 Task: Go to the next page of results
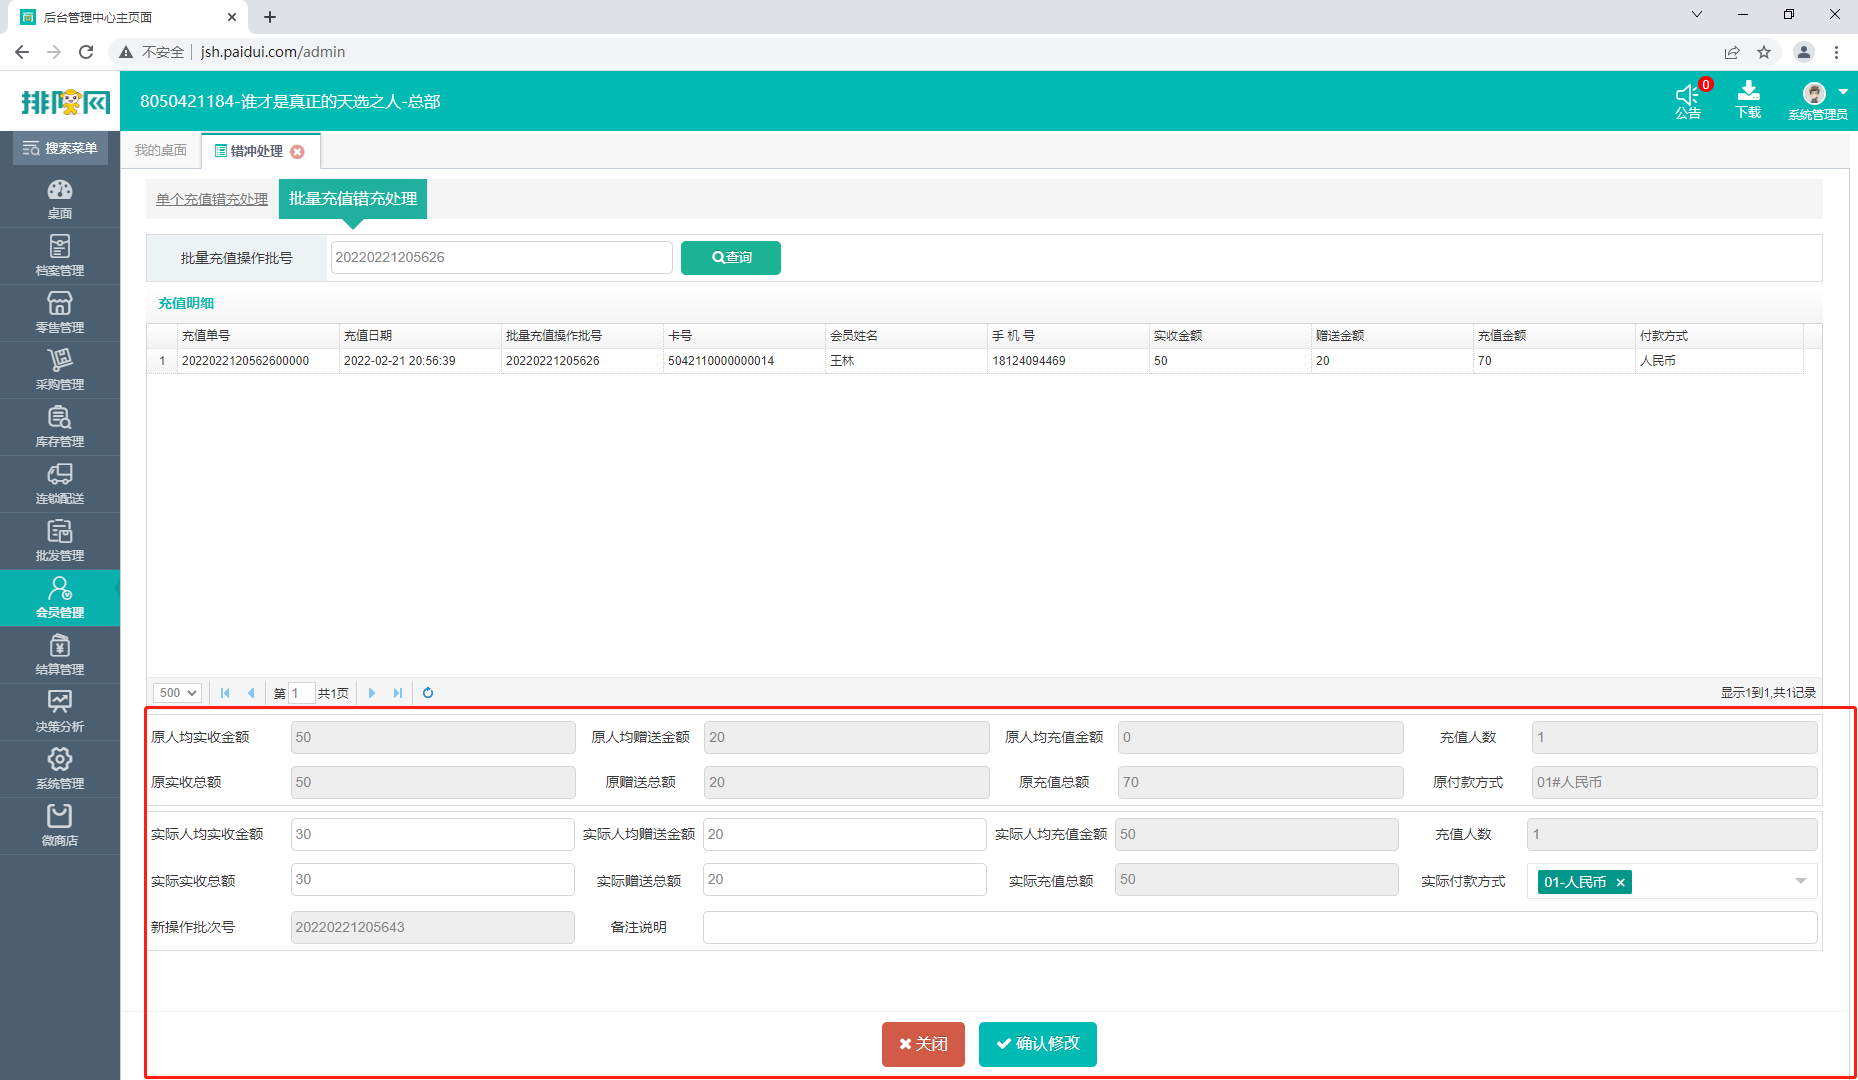(x=372, y=693)
